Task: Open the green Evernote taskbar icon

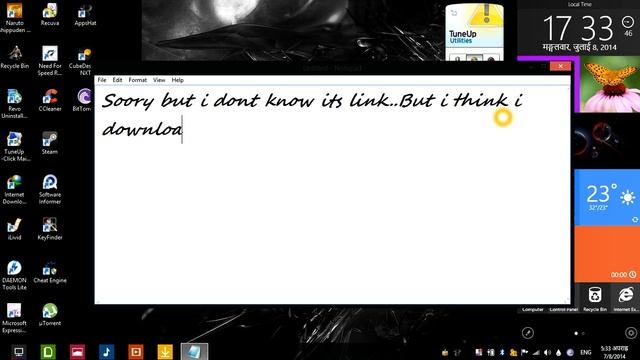Action: [x=48, y=351]
